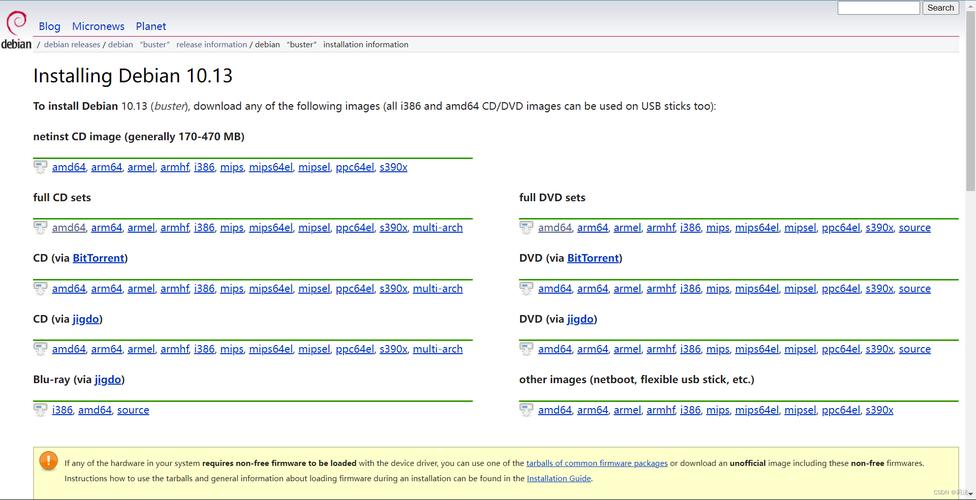Click the full CD sets download icon
Image resolution: width=976 pixels, height=500 pixels.
[x=40, y=227]
